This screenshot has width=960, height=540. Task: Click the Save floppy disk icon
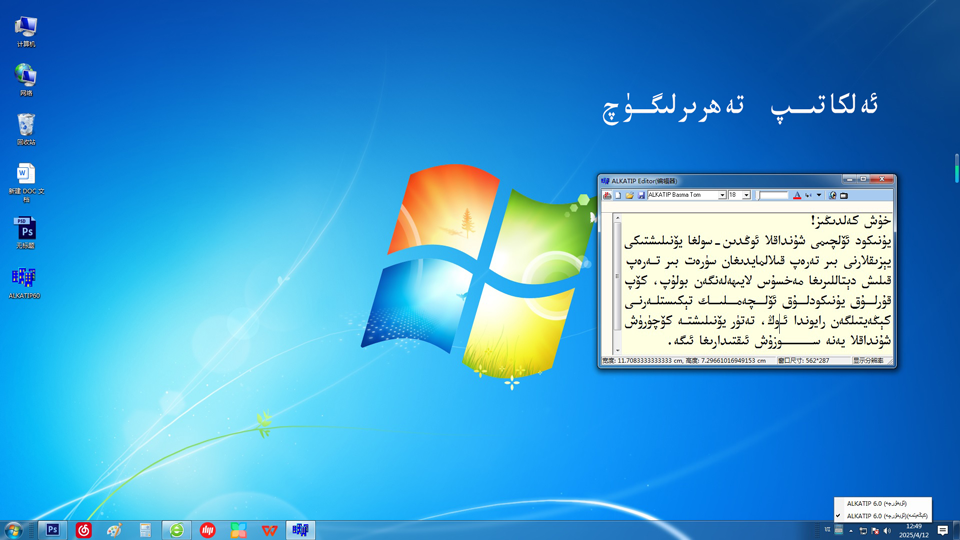[x=641, y=196]
